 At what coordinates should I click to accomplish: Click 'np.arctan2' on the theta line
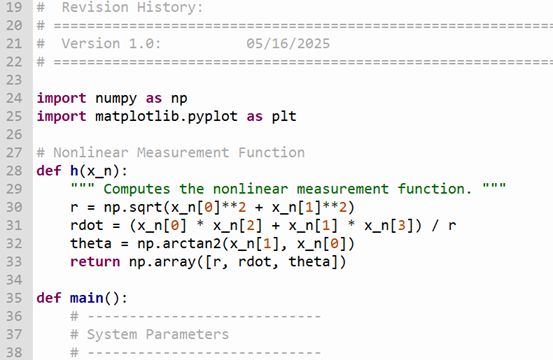(179, 244)
